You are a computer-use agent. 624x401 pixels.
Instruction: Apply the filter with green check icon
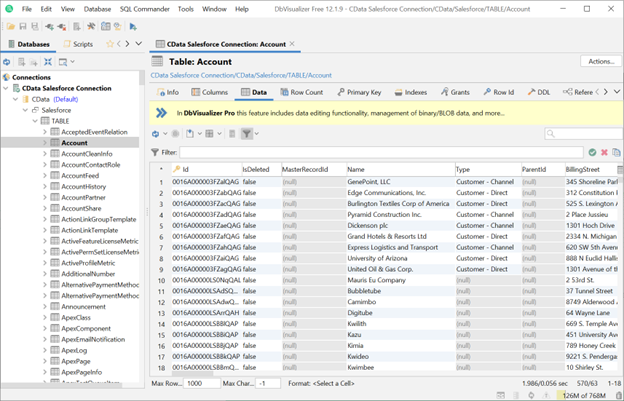[592, 152]
